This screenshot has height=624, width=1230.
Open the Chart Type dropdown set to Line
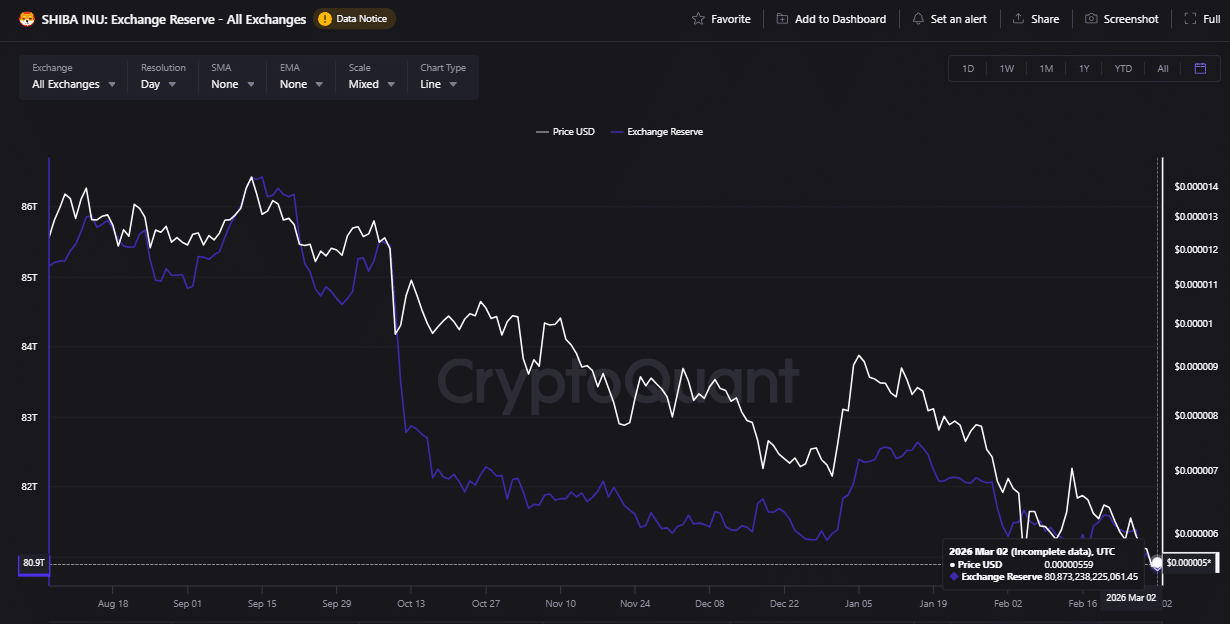(x=439, y=84)
